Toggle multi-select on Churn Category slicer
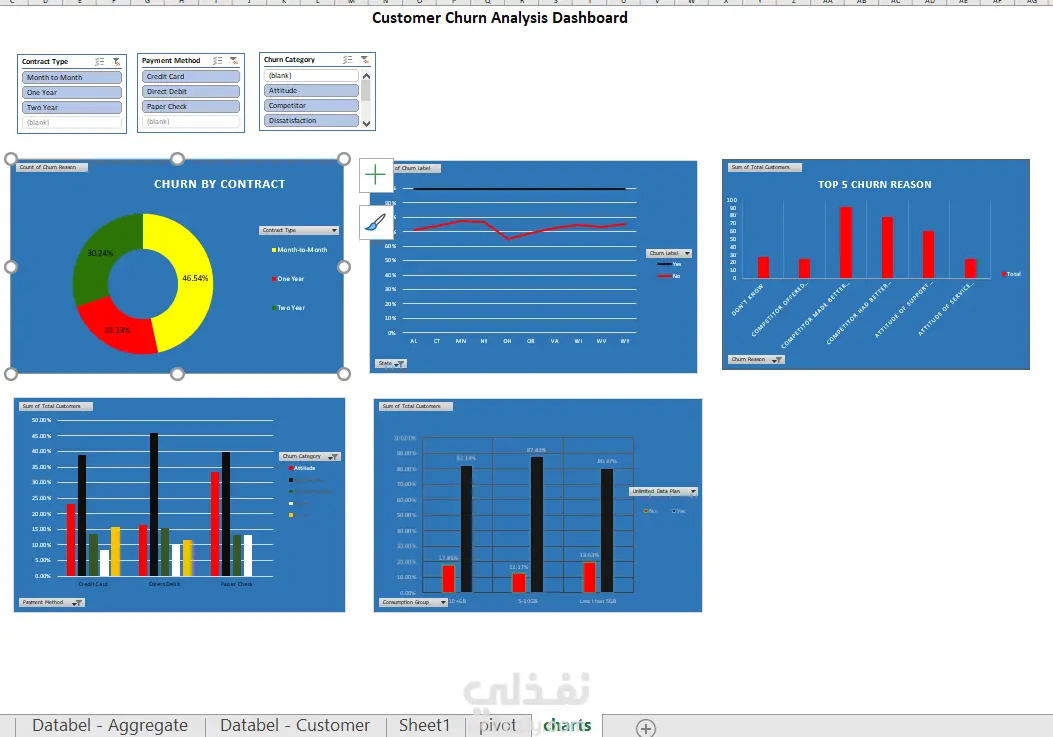The width and height of the screenshot is (1053, 737). click(348, 60)
